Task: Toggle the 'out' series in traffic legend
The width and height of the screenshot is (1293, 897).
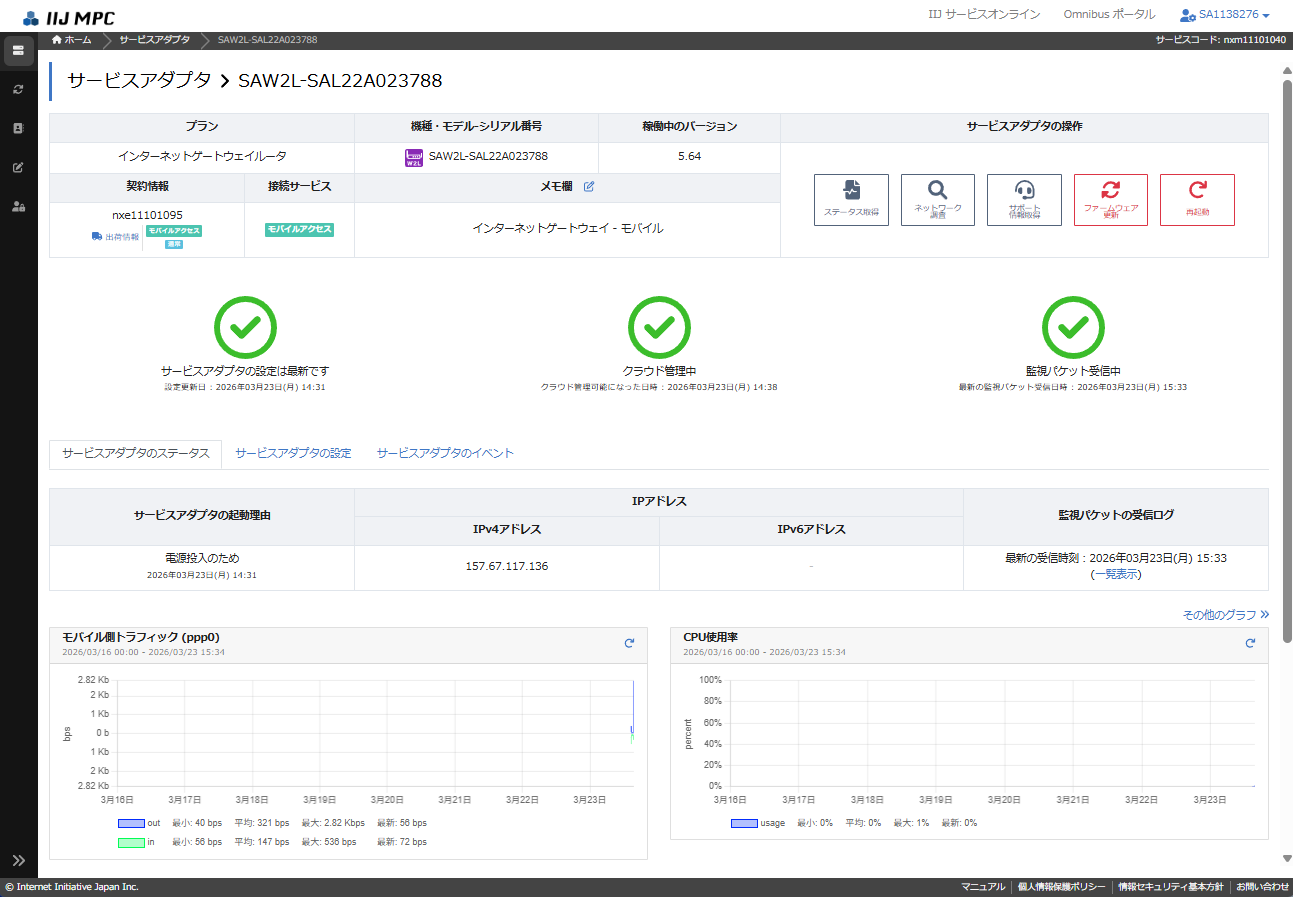Action: pos(132,823)
